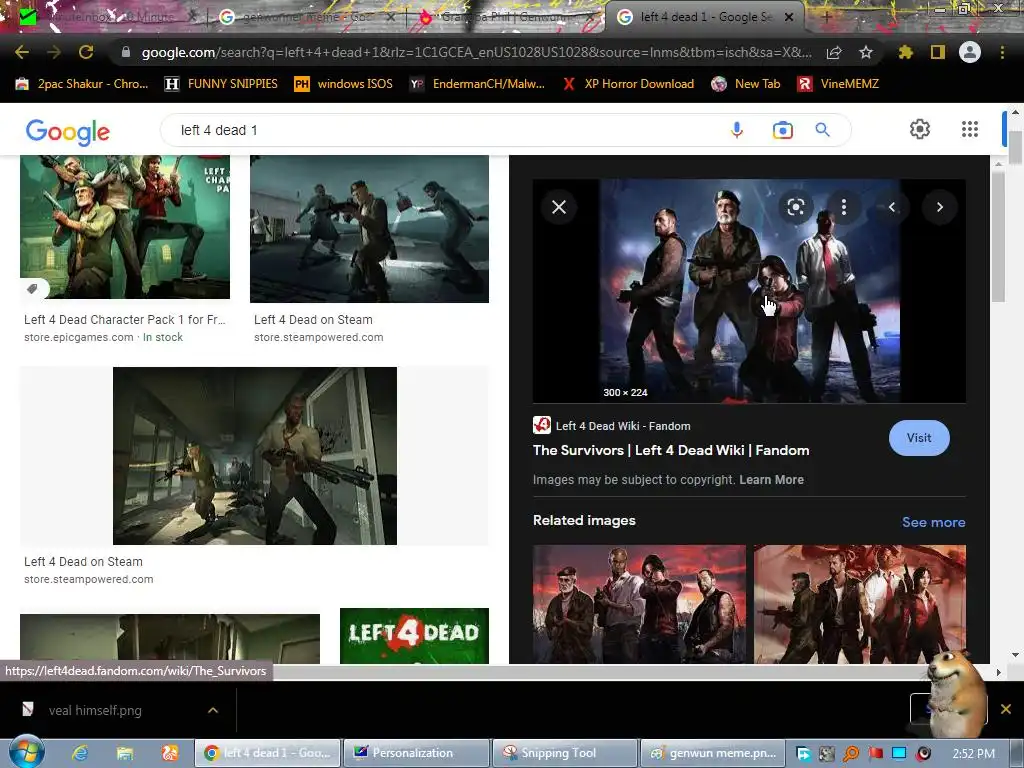1024x768 pixels.
Task: Switch to Personalization taskbar window
Action: [x=416, y=753]
